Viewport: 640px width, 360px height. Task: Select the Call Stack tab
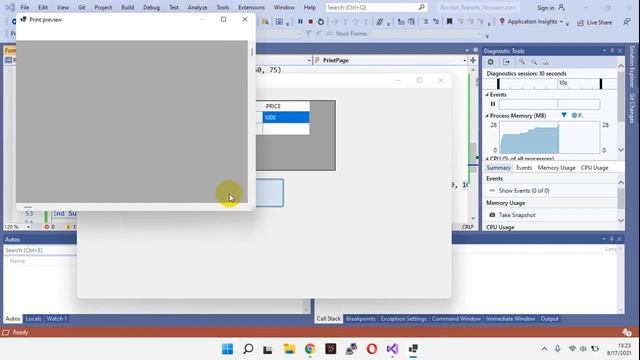328,319
